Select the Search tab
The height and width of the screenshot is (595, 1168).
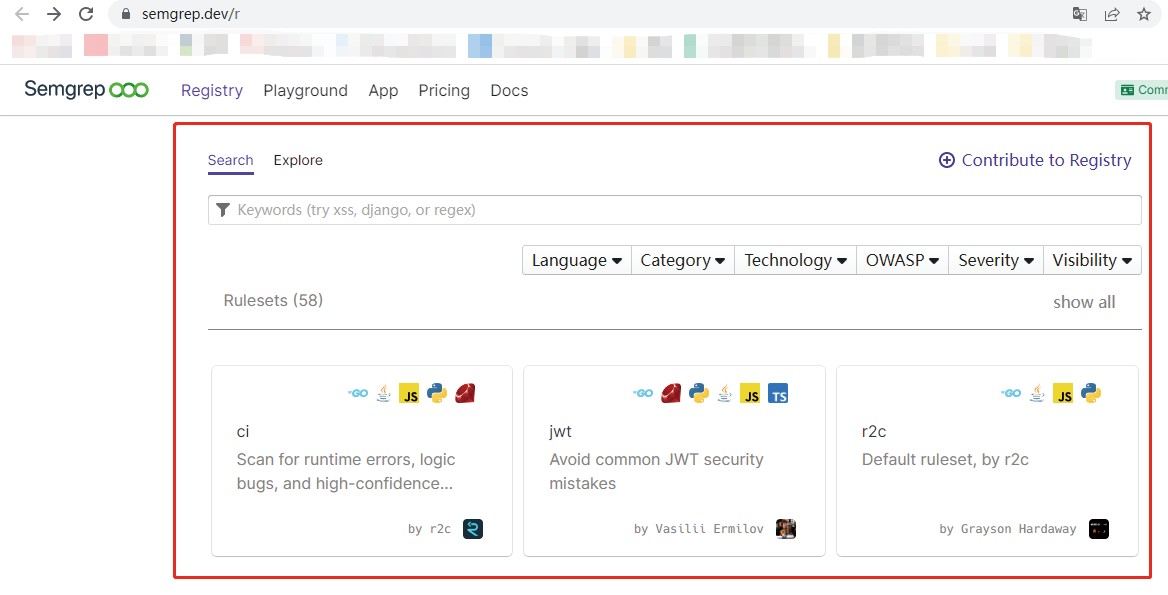point(230,160)
